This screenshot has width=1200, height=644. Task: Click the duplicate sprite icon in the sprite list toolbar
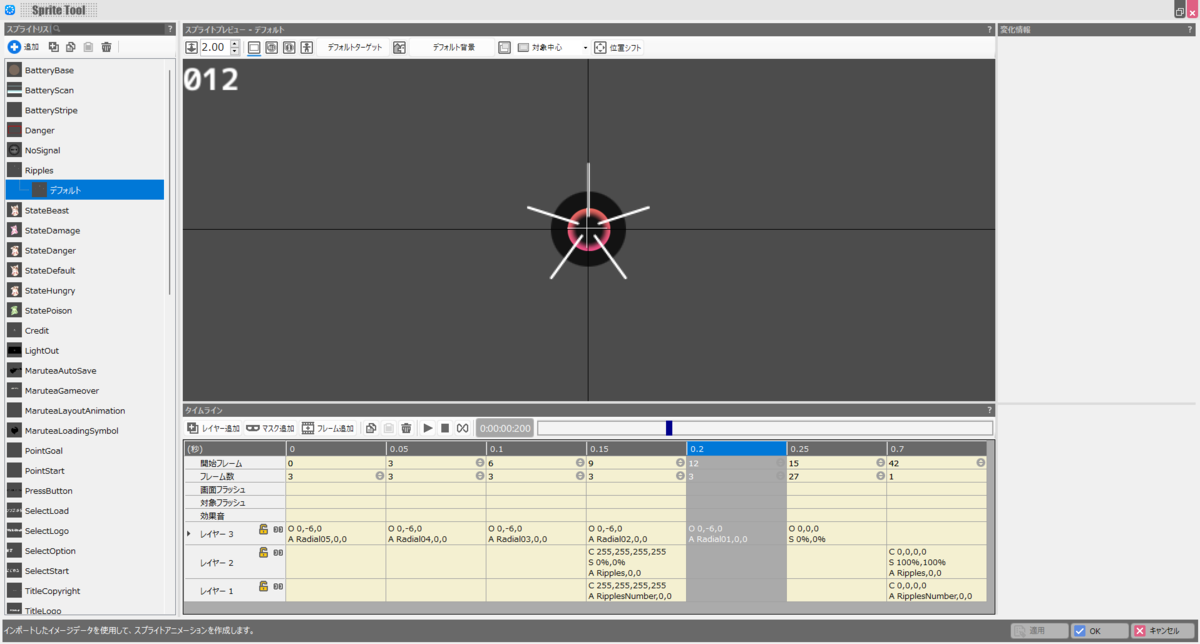71,47
